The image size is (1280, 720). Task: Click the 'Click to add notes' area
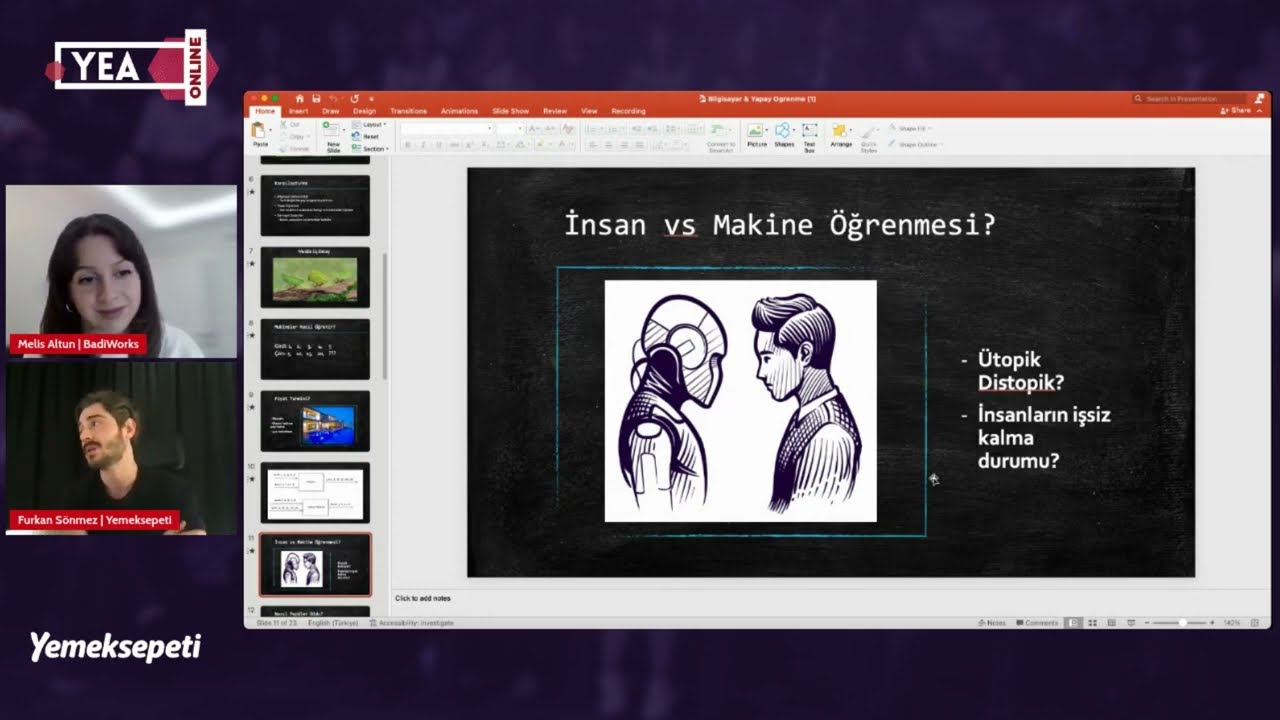point(422,598)
